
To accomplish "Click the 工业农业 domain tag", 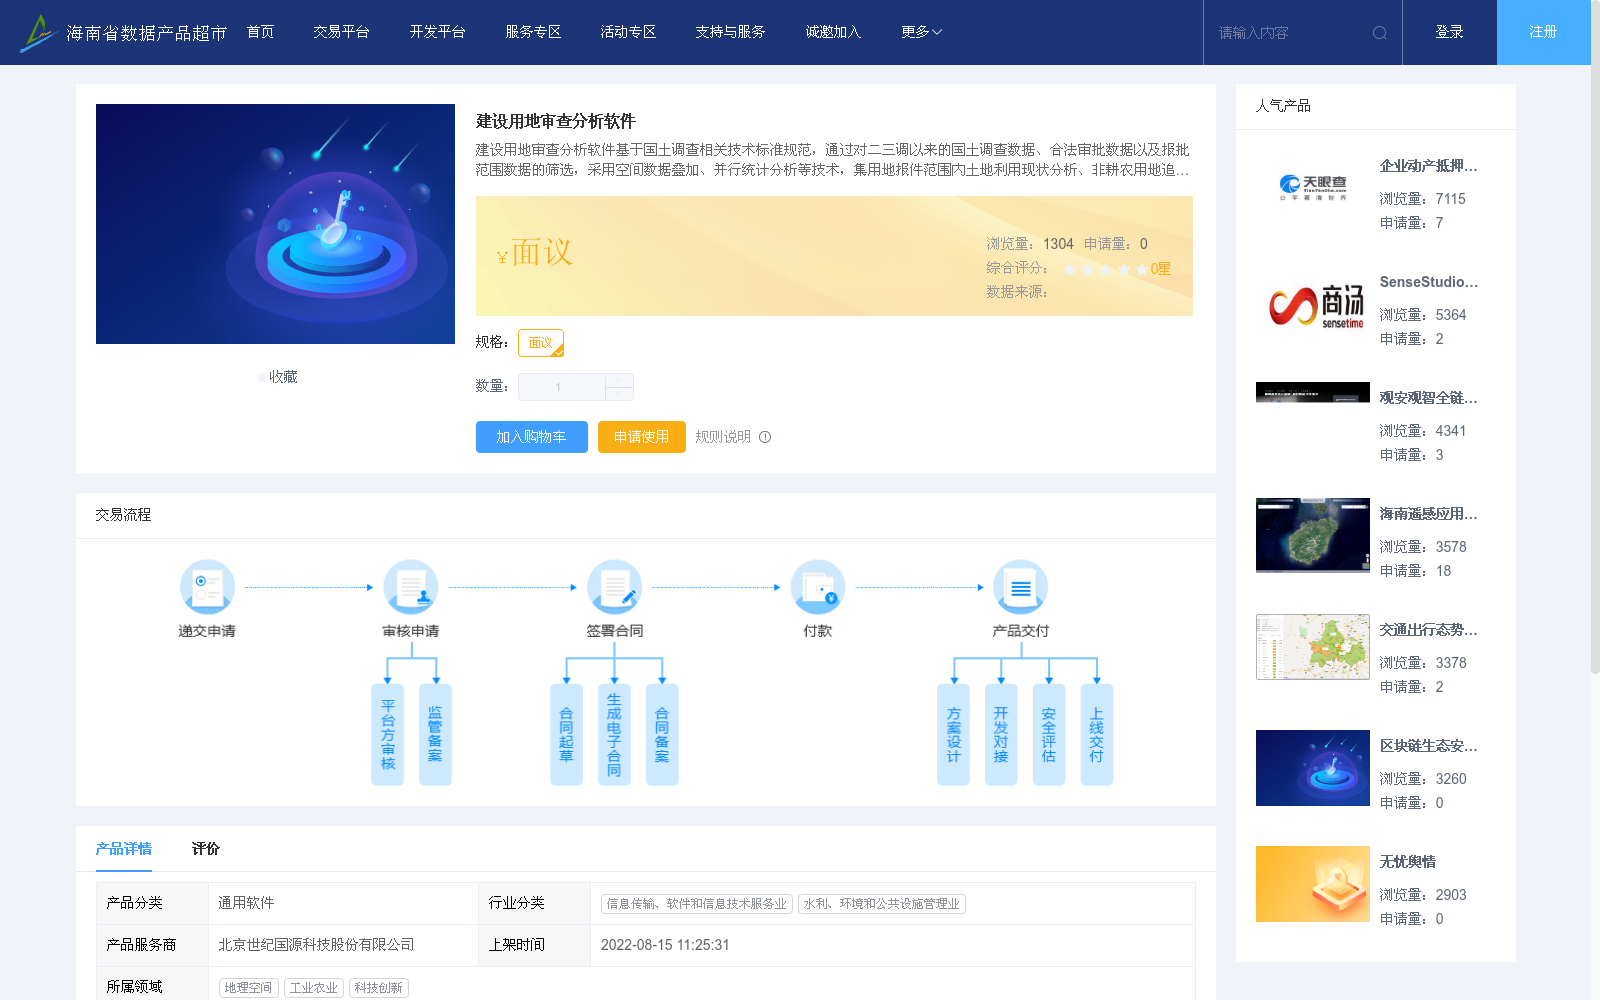I will click(314, 988).
